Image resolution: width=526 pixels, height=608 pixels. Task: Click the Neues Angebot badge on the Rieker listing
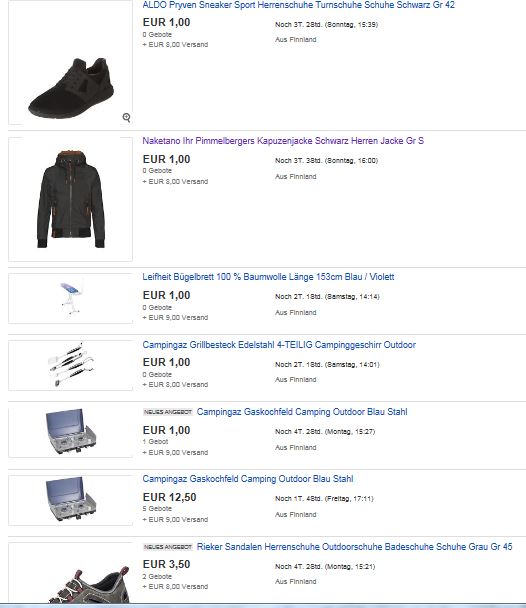click(x=168, y=547)
